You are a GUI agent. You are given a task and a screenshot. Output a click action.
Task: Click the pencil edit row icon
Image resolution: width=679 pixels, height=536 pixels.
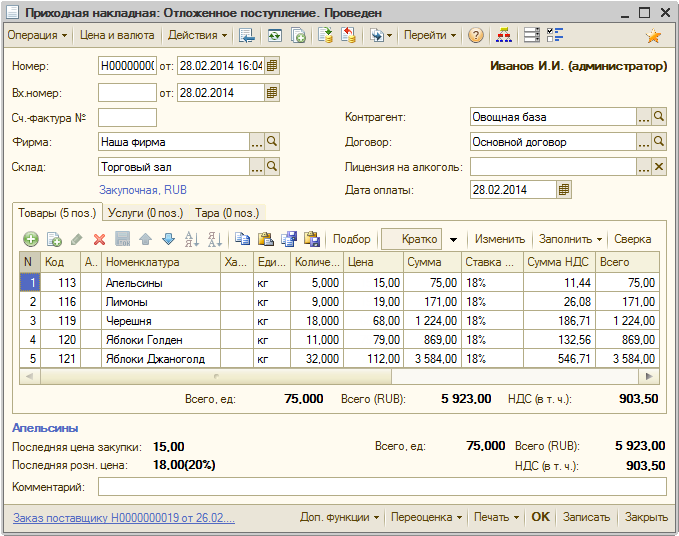click(77, 239)
